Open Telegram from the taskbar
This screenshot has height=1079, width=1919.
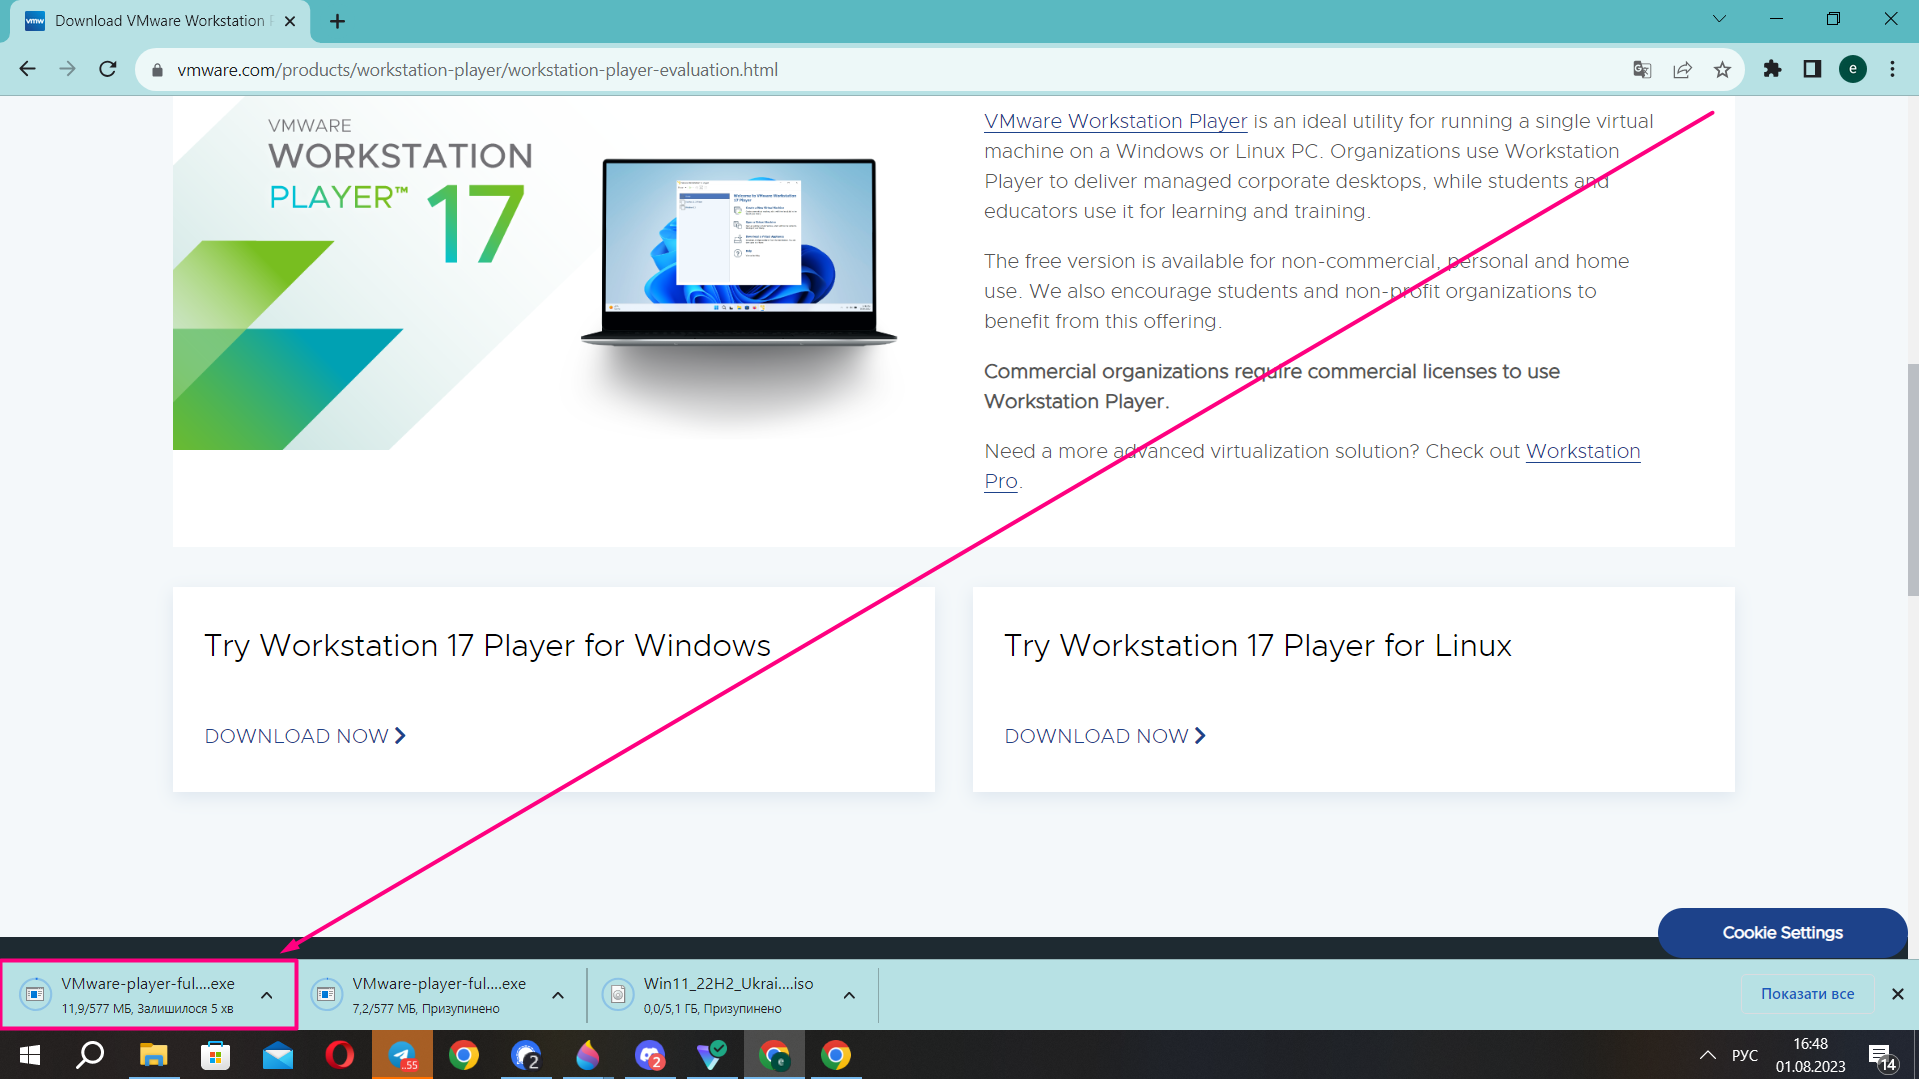(x=402, y=1055)
